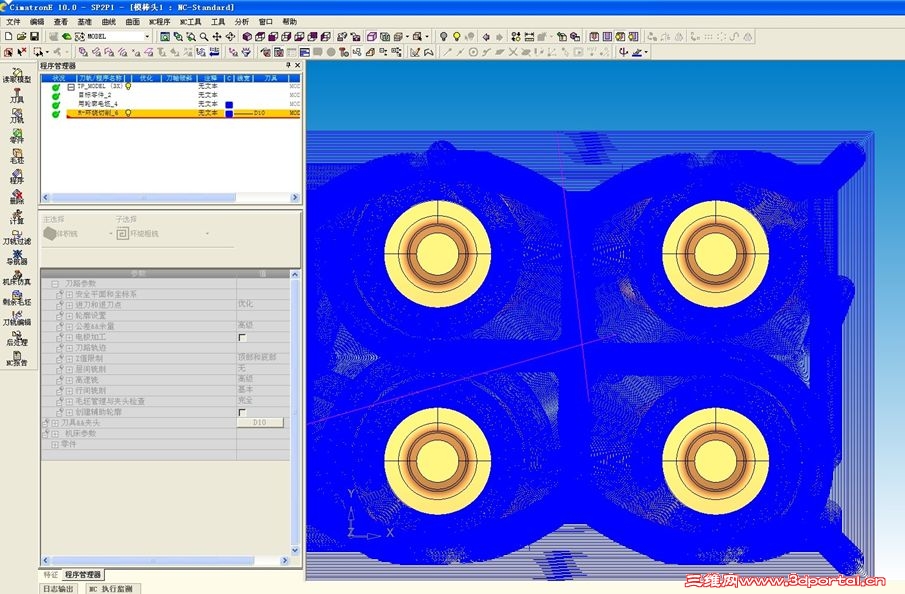Select the 刀具 cutter sidebar icon

(17, 96)
